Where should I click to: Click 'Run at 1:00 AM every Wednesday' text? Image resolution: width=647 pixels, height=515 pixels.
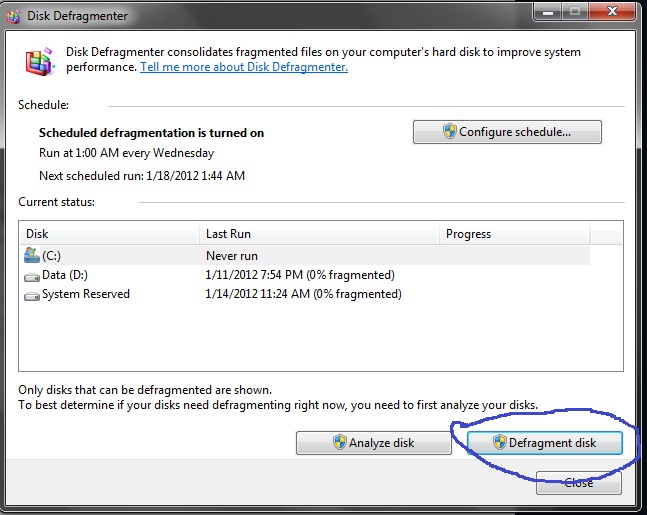coord(127,153)
